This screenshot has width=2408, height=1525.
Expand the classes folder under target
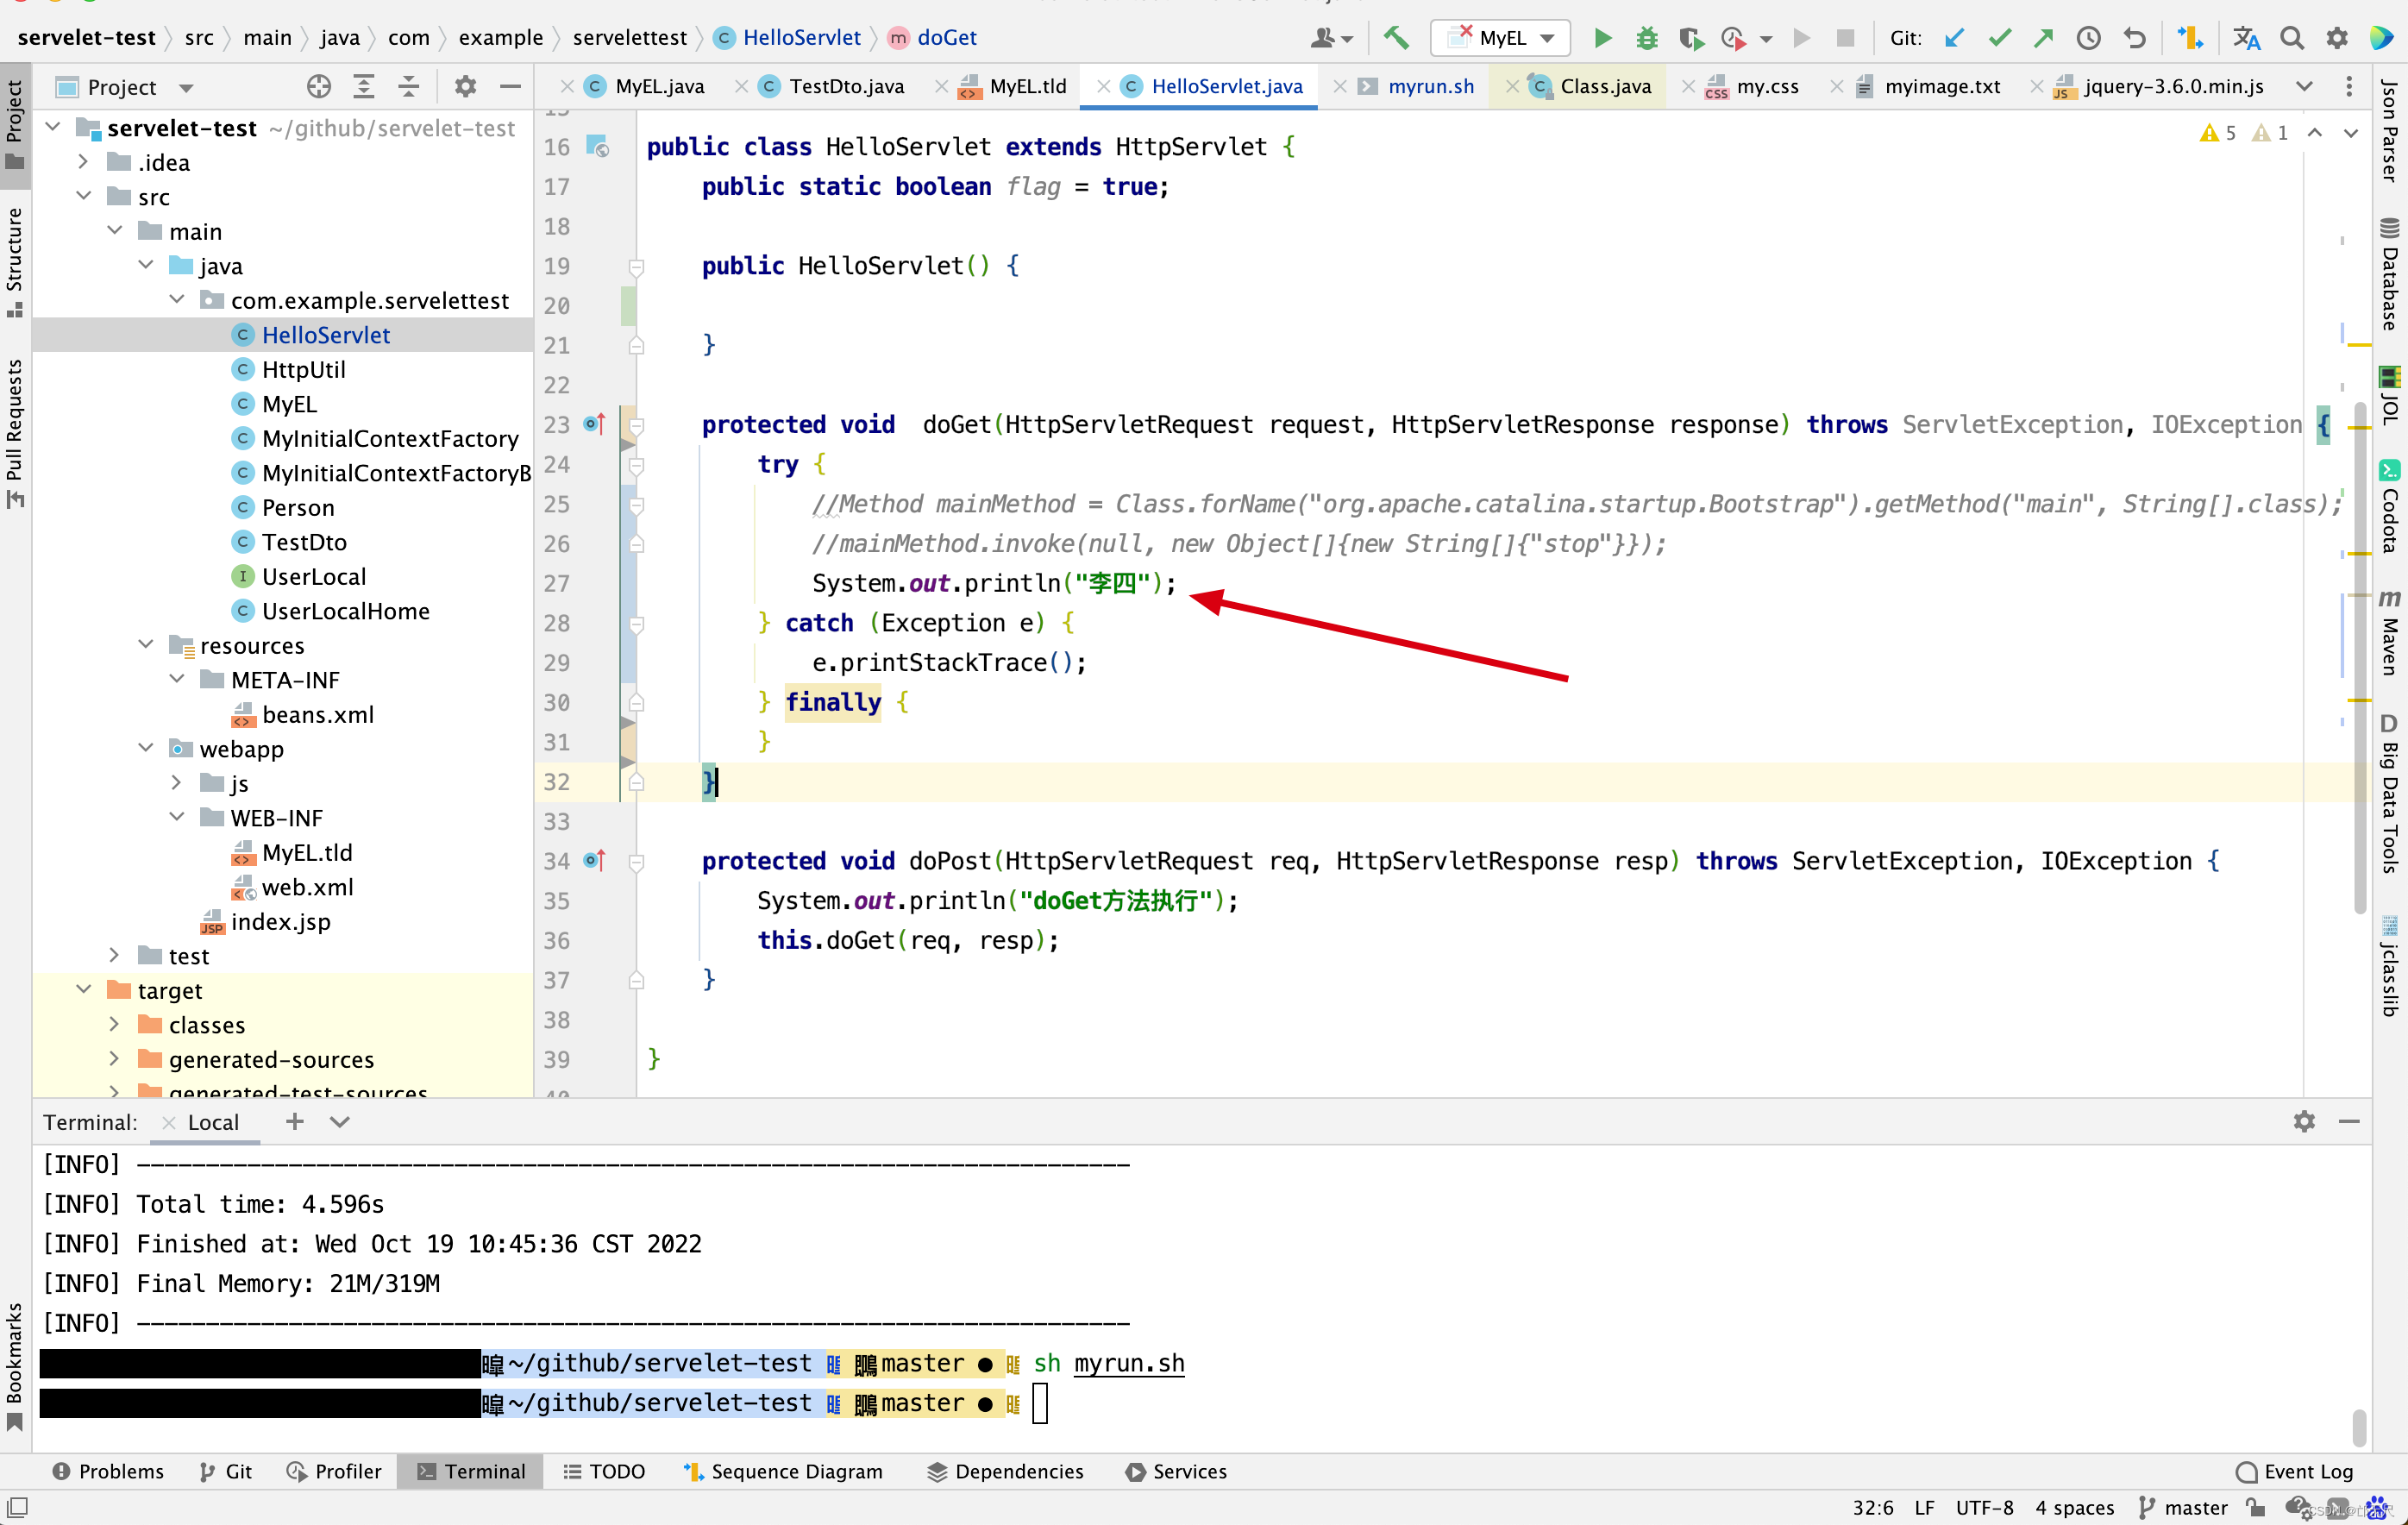point(115,1025)
